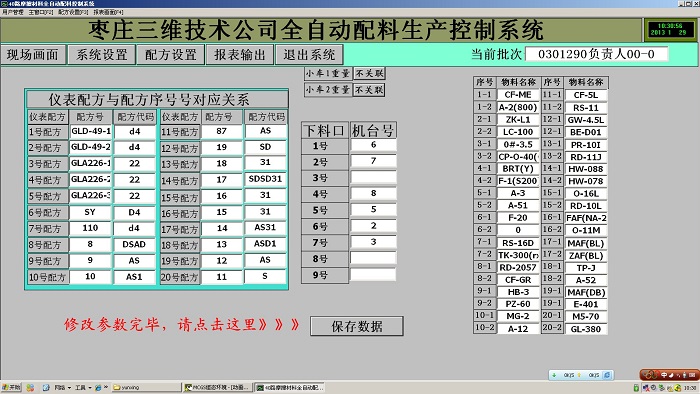Image resolution: width=700 pixels, height=394 pixels.
Task: Click material name field RD-2057
Action: click(x=518, y=267)
